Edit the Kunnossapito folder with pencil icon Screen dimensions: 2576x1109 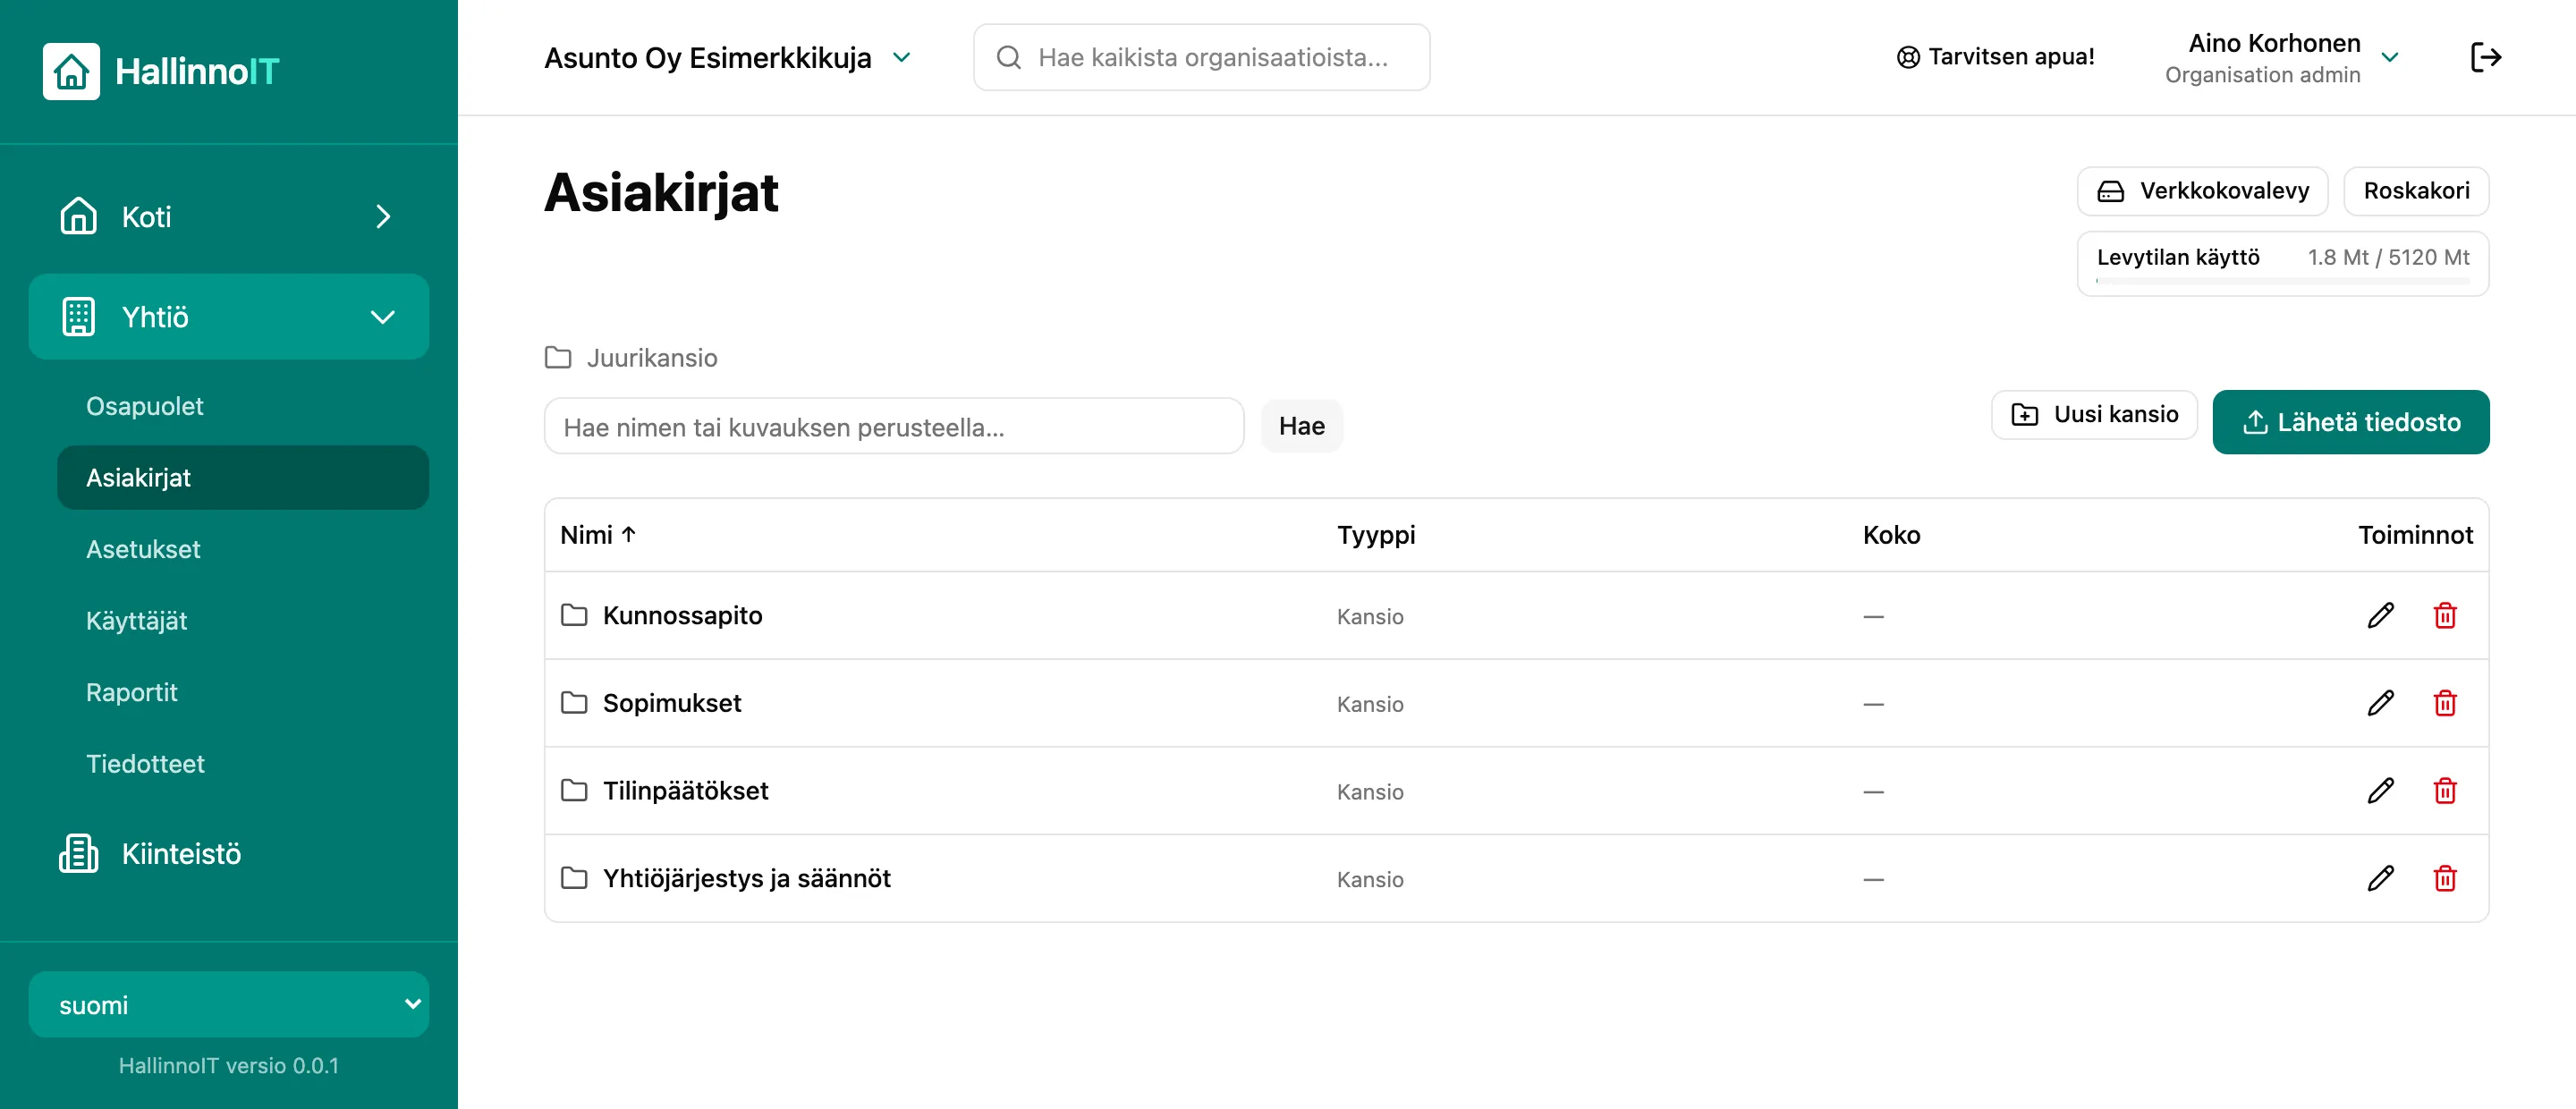click(x=2380, y=615)
